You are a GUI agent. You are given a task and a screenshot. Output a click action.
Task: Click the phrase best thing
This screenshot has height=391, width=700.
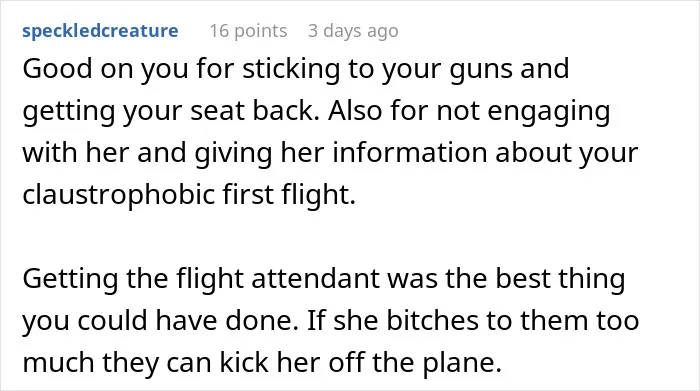tap(560, 278)
